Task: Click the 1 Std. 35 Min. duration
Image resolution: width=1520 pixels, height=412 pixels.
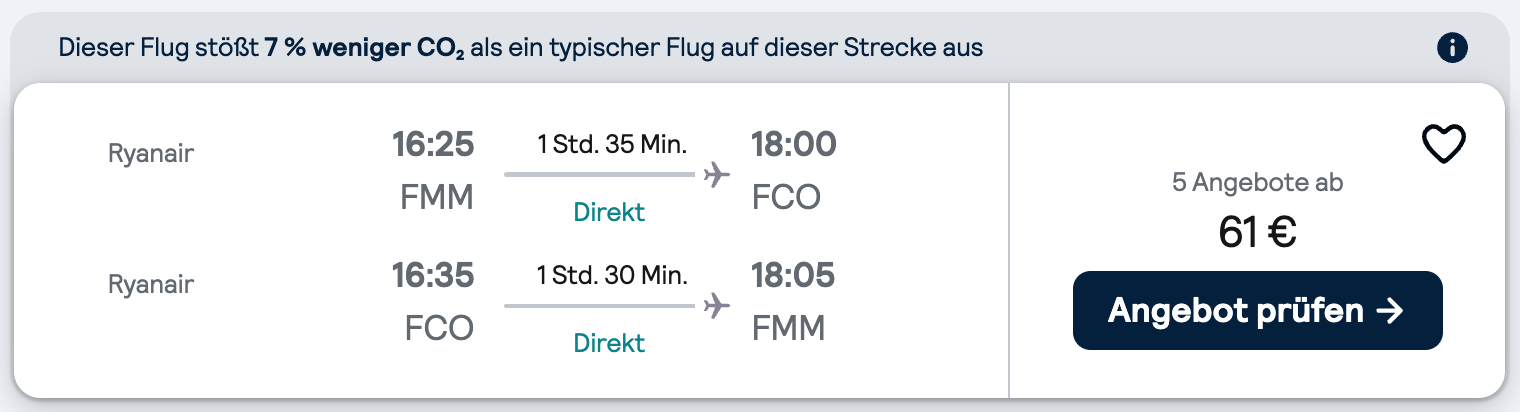Action: pyautogui.click(x=612, y=145)
